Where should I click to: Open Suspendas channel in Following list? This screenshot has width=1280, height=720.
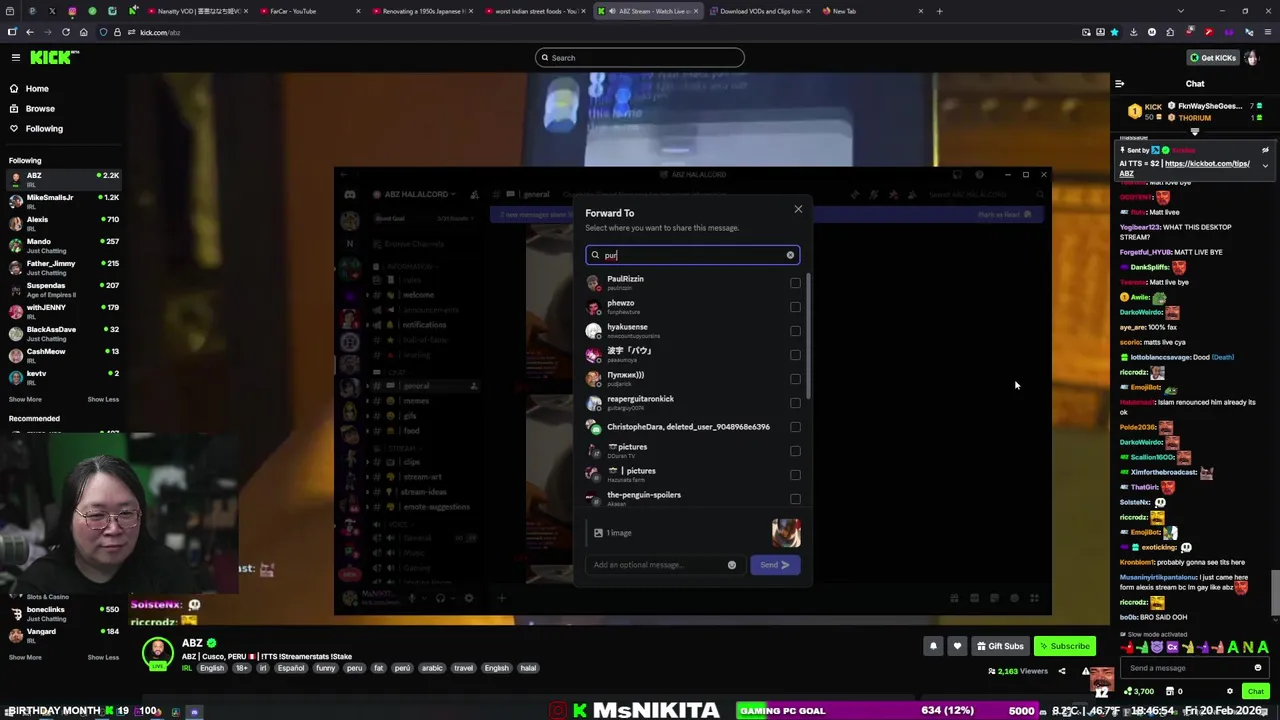(x=62, y=290)
